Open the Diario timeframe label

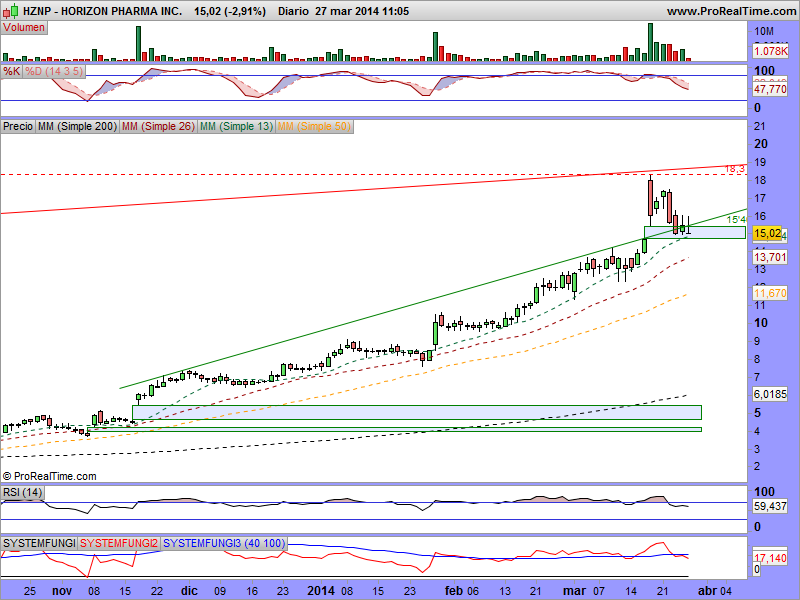click(x=293, y=11)
